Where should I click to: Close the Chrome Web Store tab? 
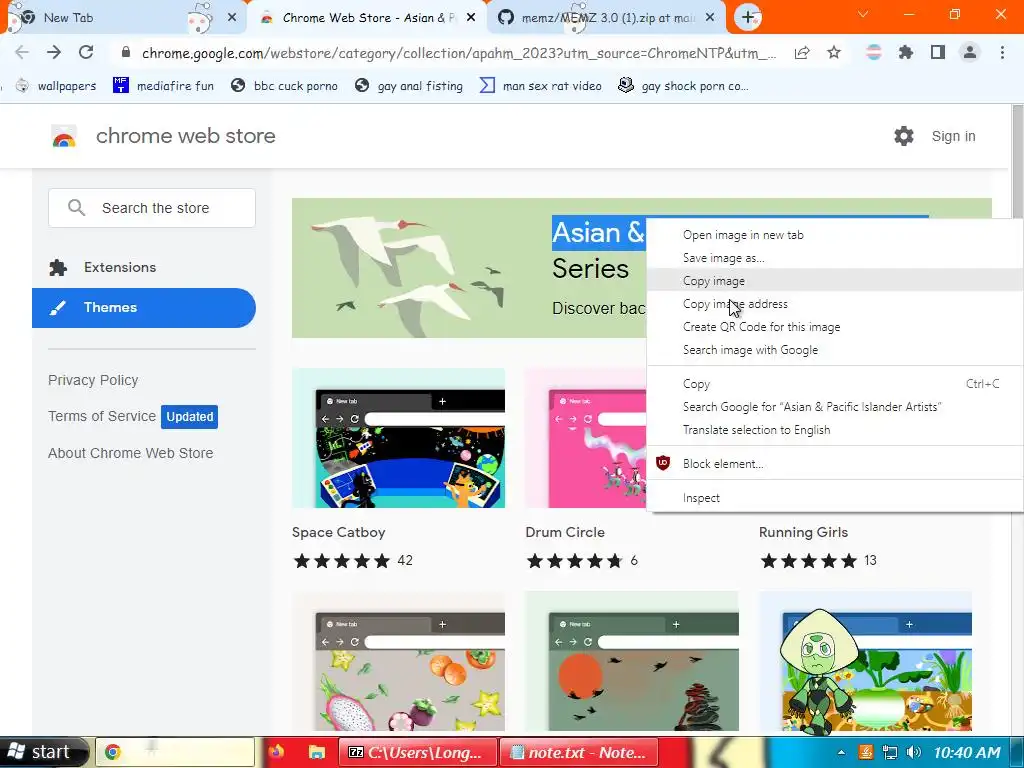(x=471, y=18)
